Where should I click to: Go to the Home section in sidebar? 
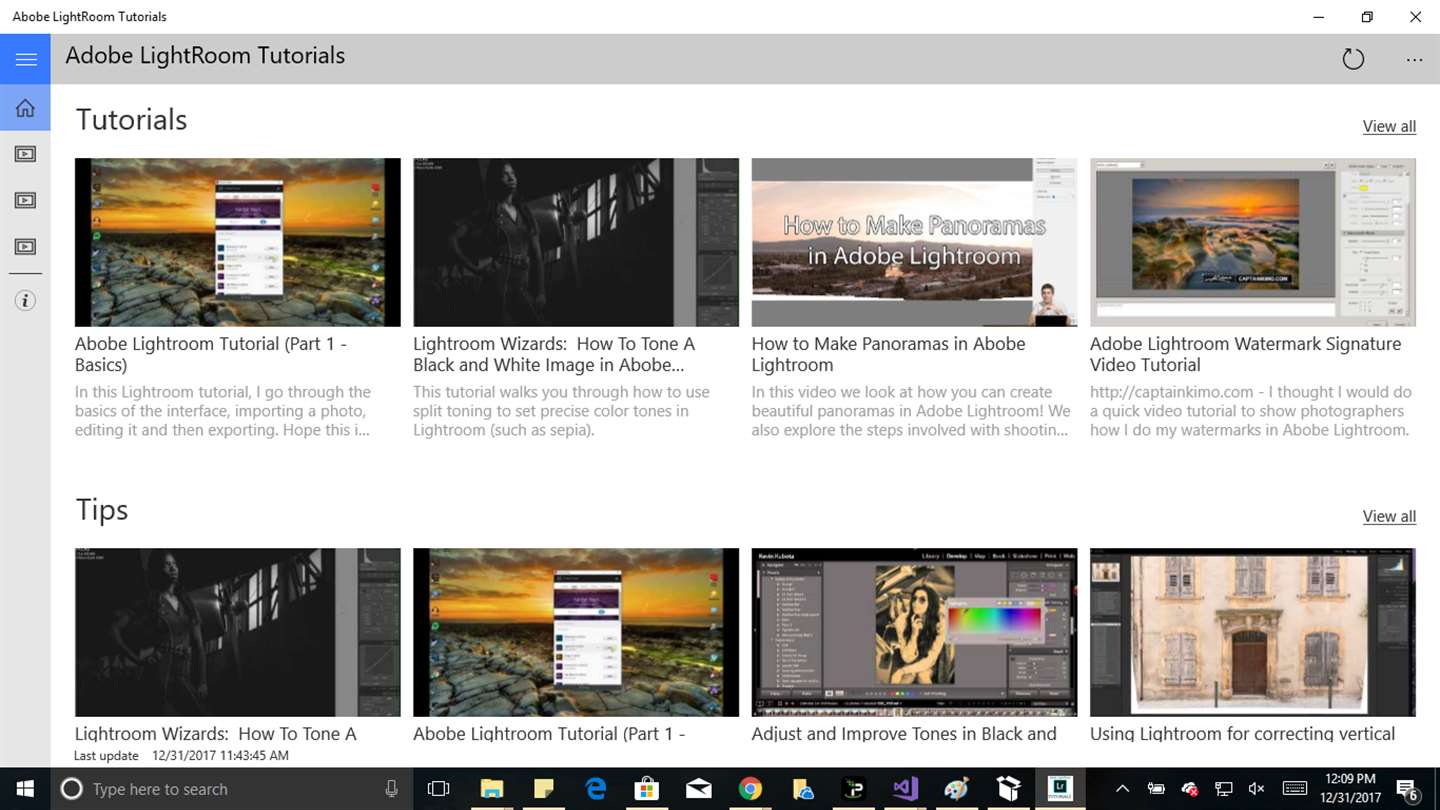pyautogui.click(x=25, y=108)
